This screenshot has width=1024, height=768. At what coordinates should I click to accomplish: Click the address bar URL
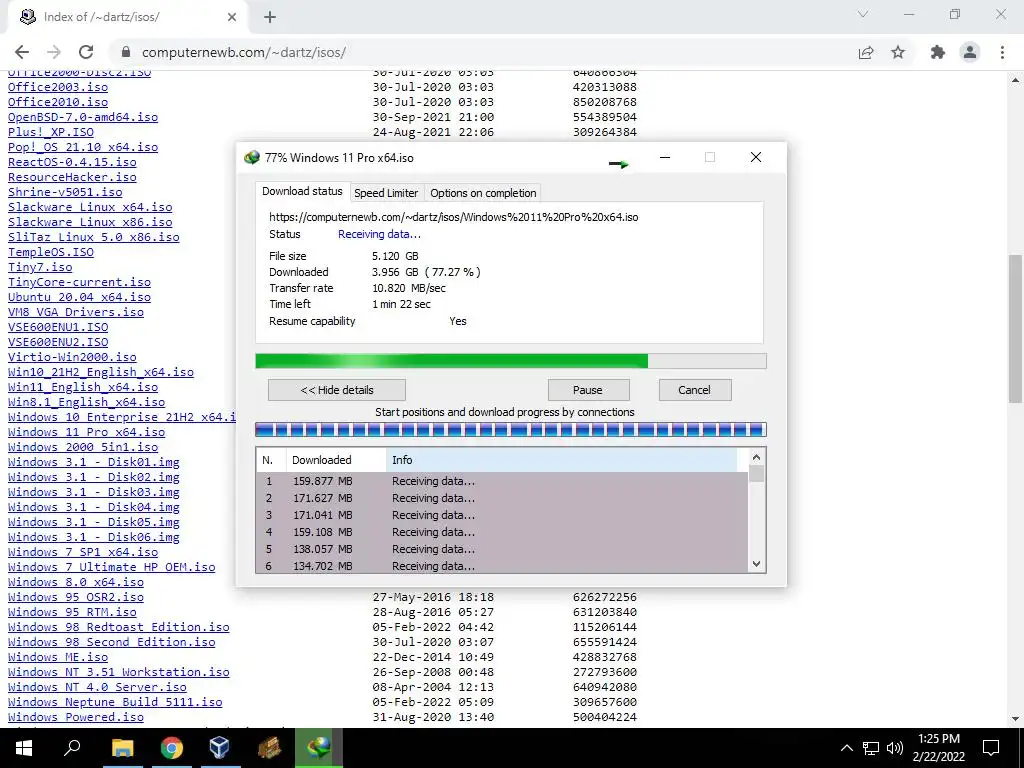pos(244,52)
